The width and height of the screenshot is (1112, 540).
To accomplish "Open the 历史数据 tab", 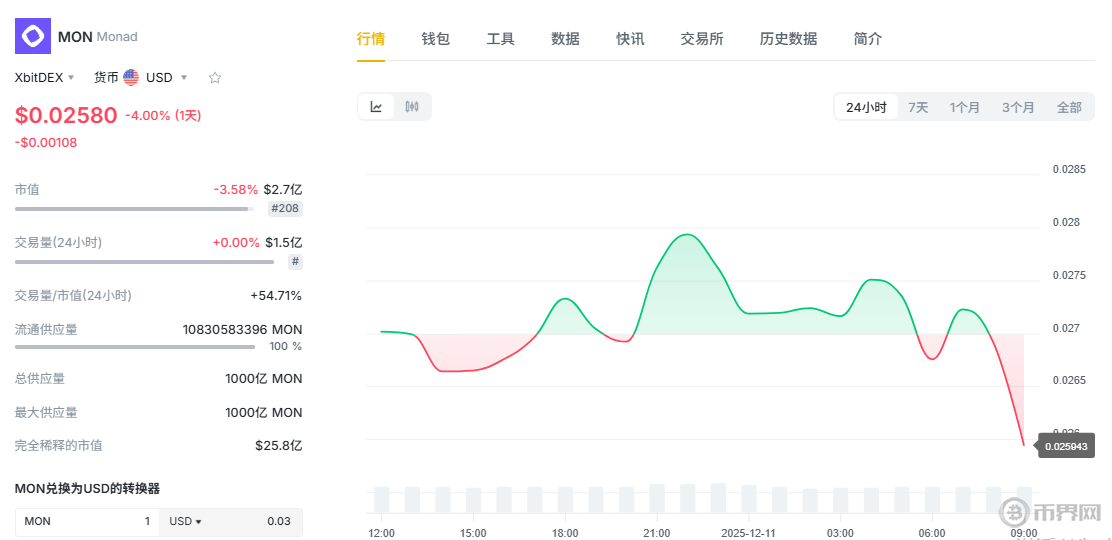I will (x=788, y=39).
